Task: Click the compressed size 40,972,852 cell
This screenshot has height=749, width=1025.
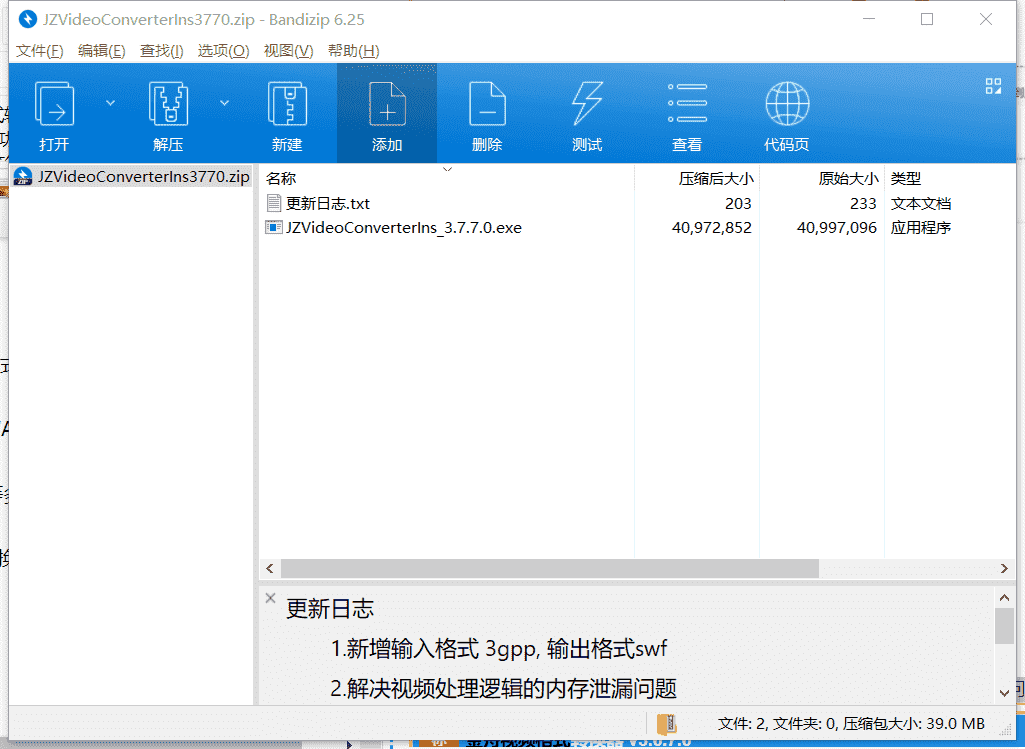Action: pos(711,227)
